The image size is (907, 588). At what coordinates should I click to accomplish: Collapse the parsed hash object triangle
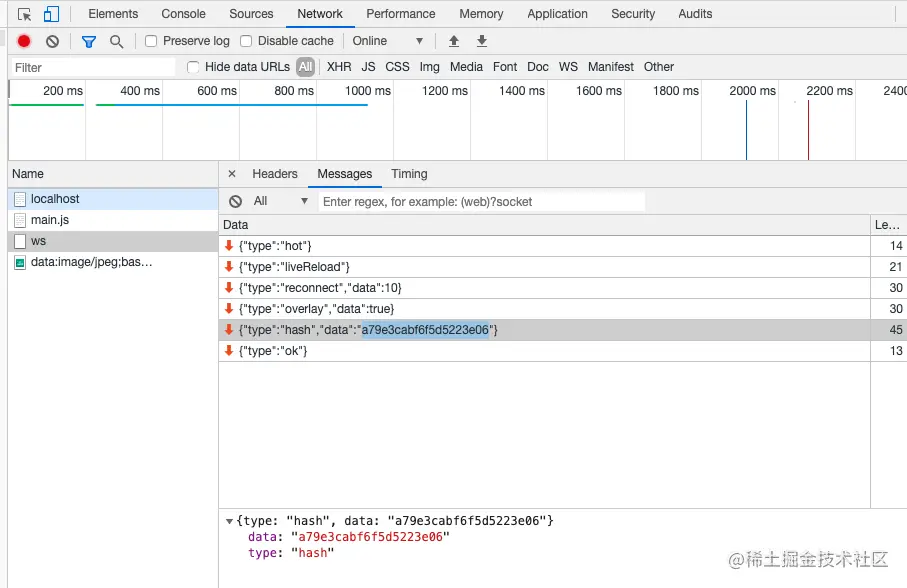point(229,521)
